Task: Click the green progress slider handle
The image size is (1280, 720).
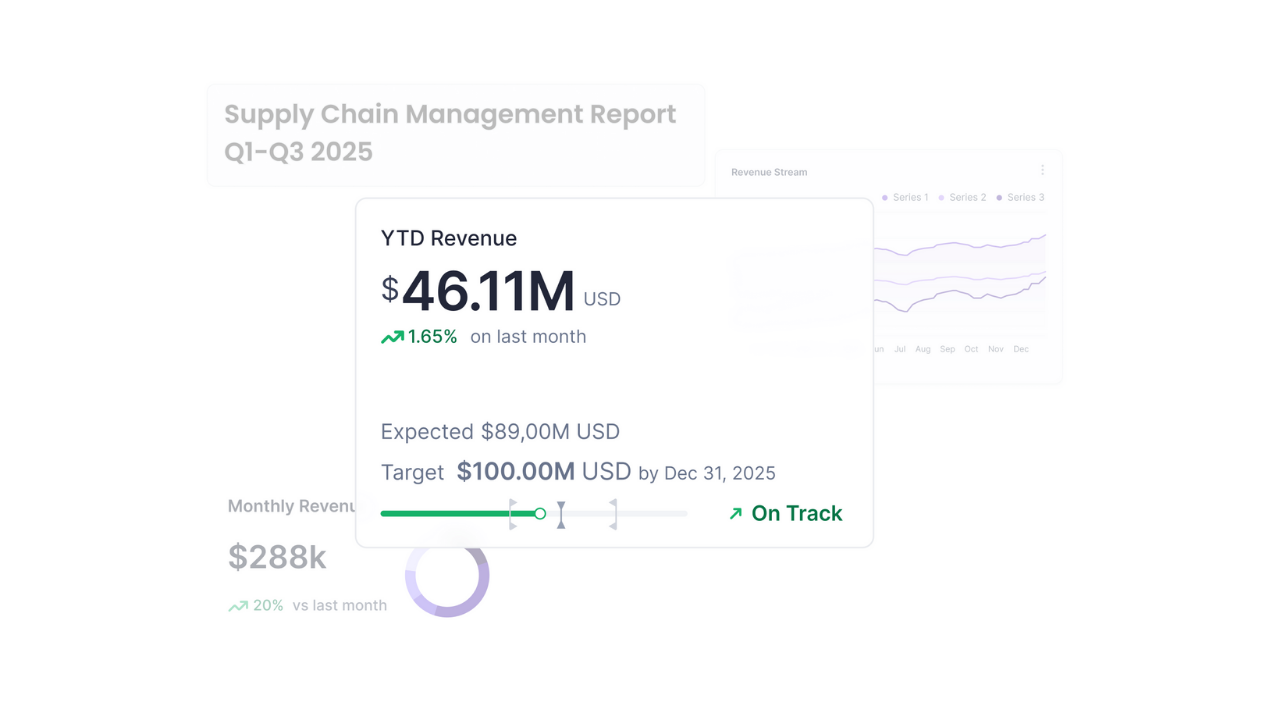Action: 540,514
